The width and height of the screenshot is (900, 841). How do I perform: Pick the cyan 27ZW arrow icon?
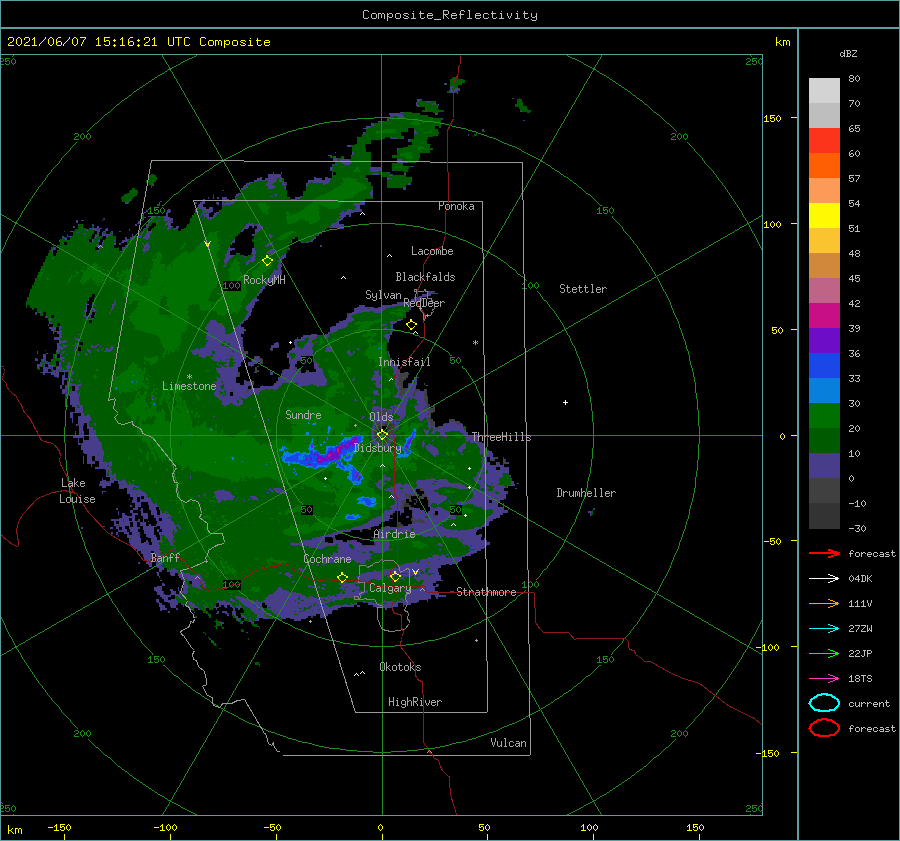[x=824, y=629]
